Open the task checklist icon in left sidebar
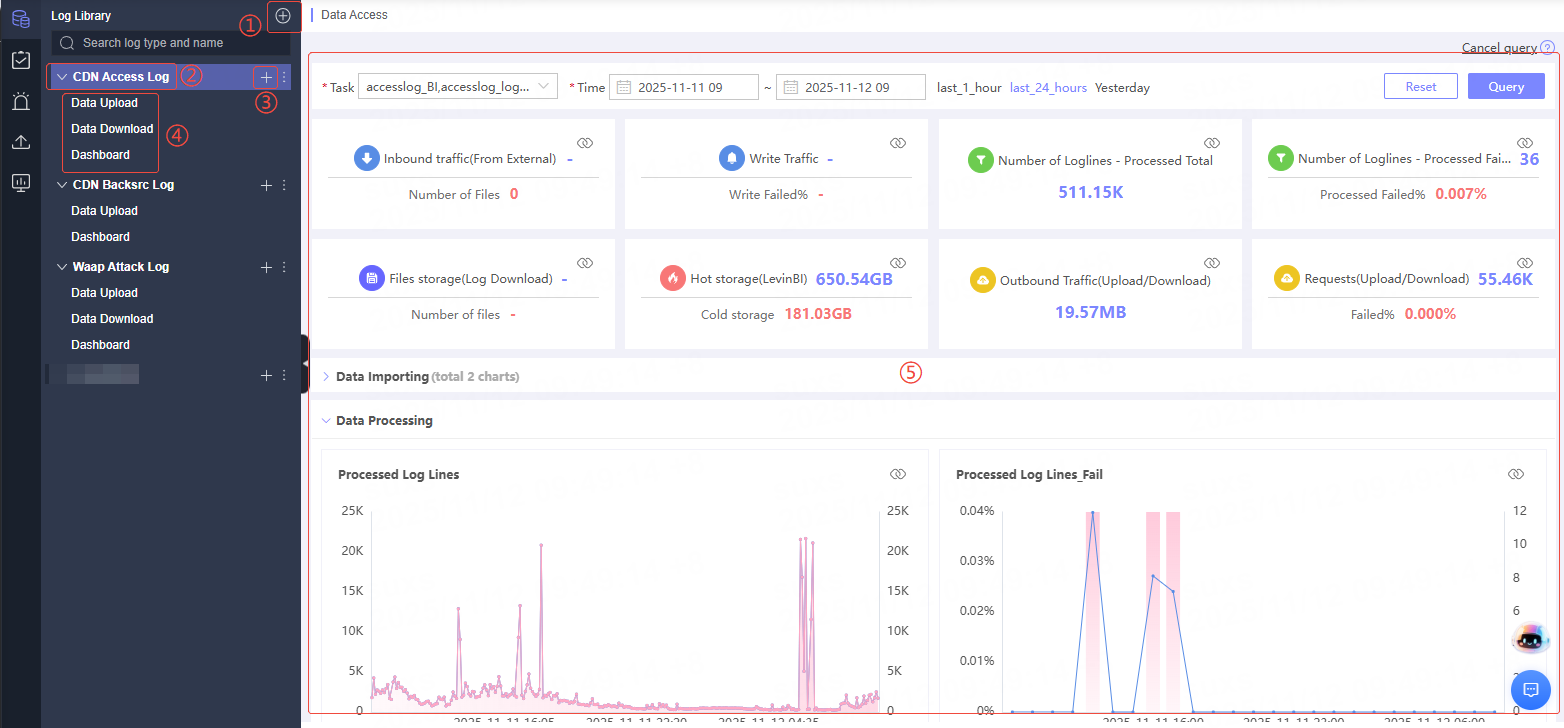 (x=20, y=60)
